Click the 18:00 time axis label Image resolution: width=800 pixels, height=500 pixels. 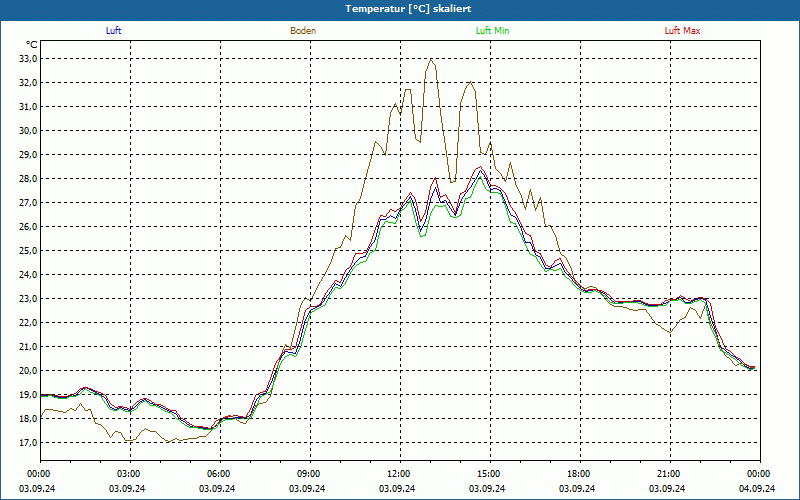tap(580, 474)
